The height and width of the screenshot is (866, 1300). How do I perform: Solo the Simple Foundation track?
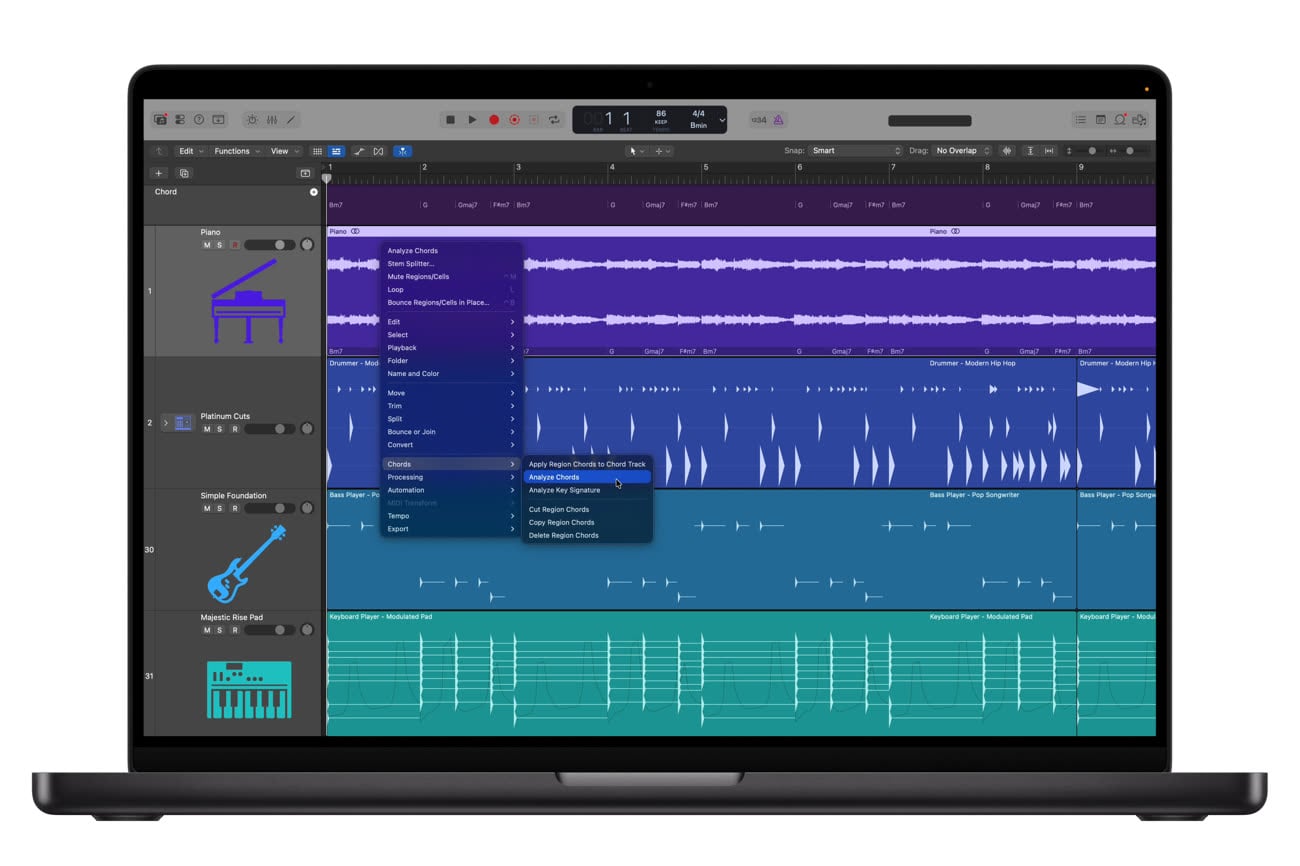[220, 508]
